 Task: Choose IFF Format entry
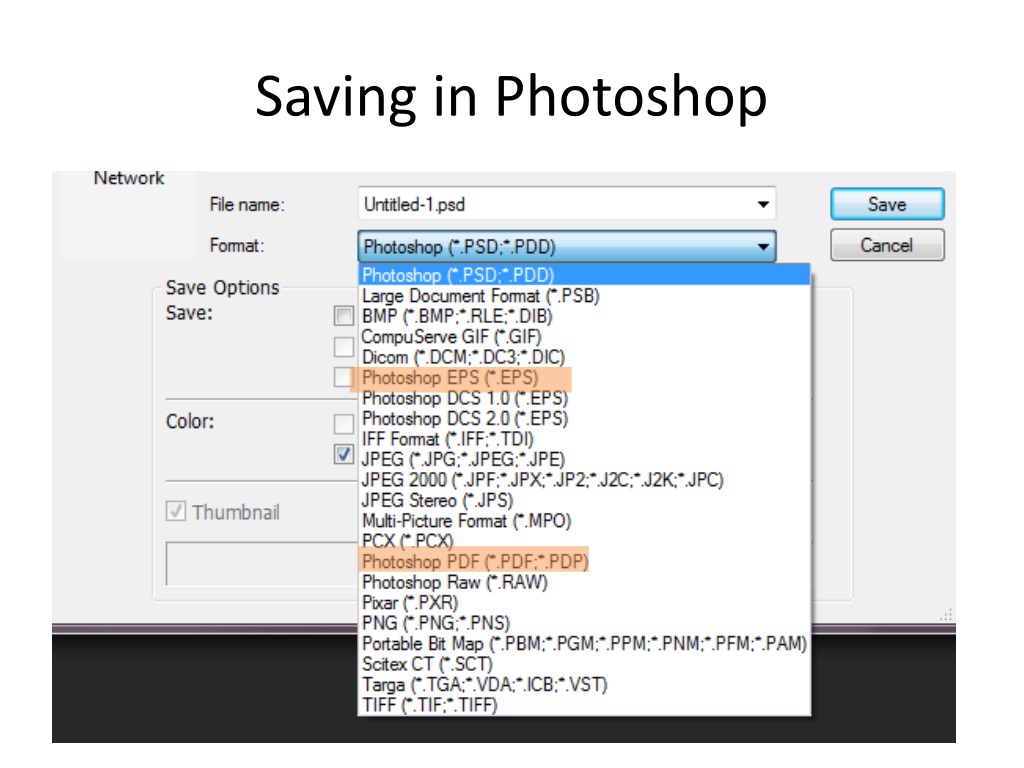tap(584, 439)
